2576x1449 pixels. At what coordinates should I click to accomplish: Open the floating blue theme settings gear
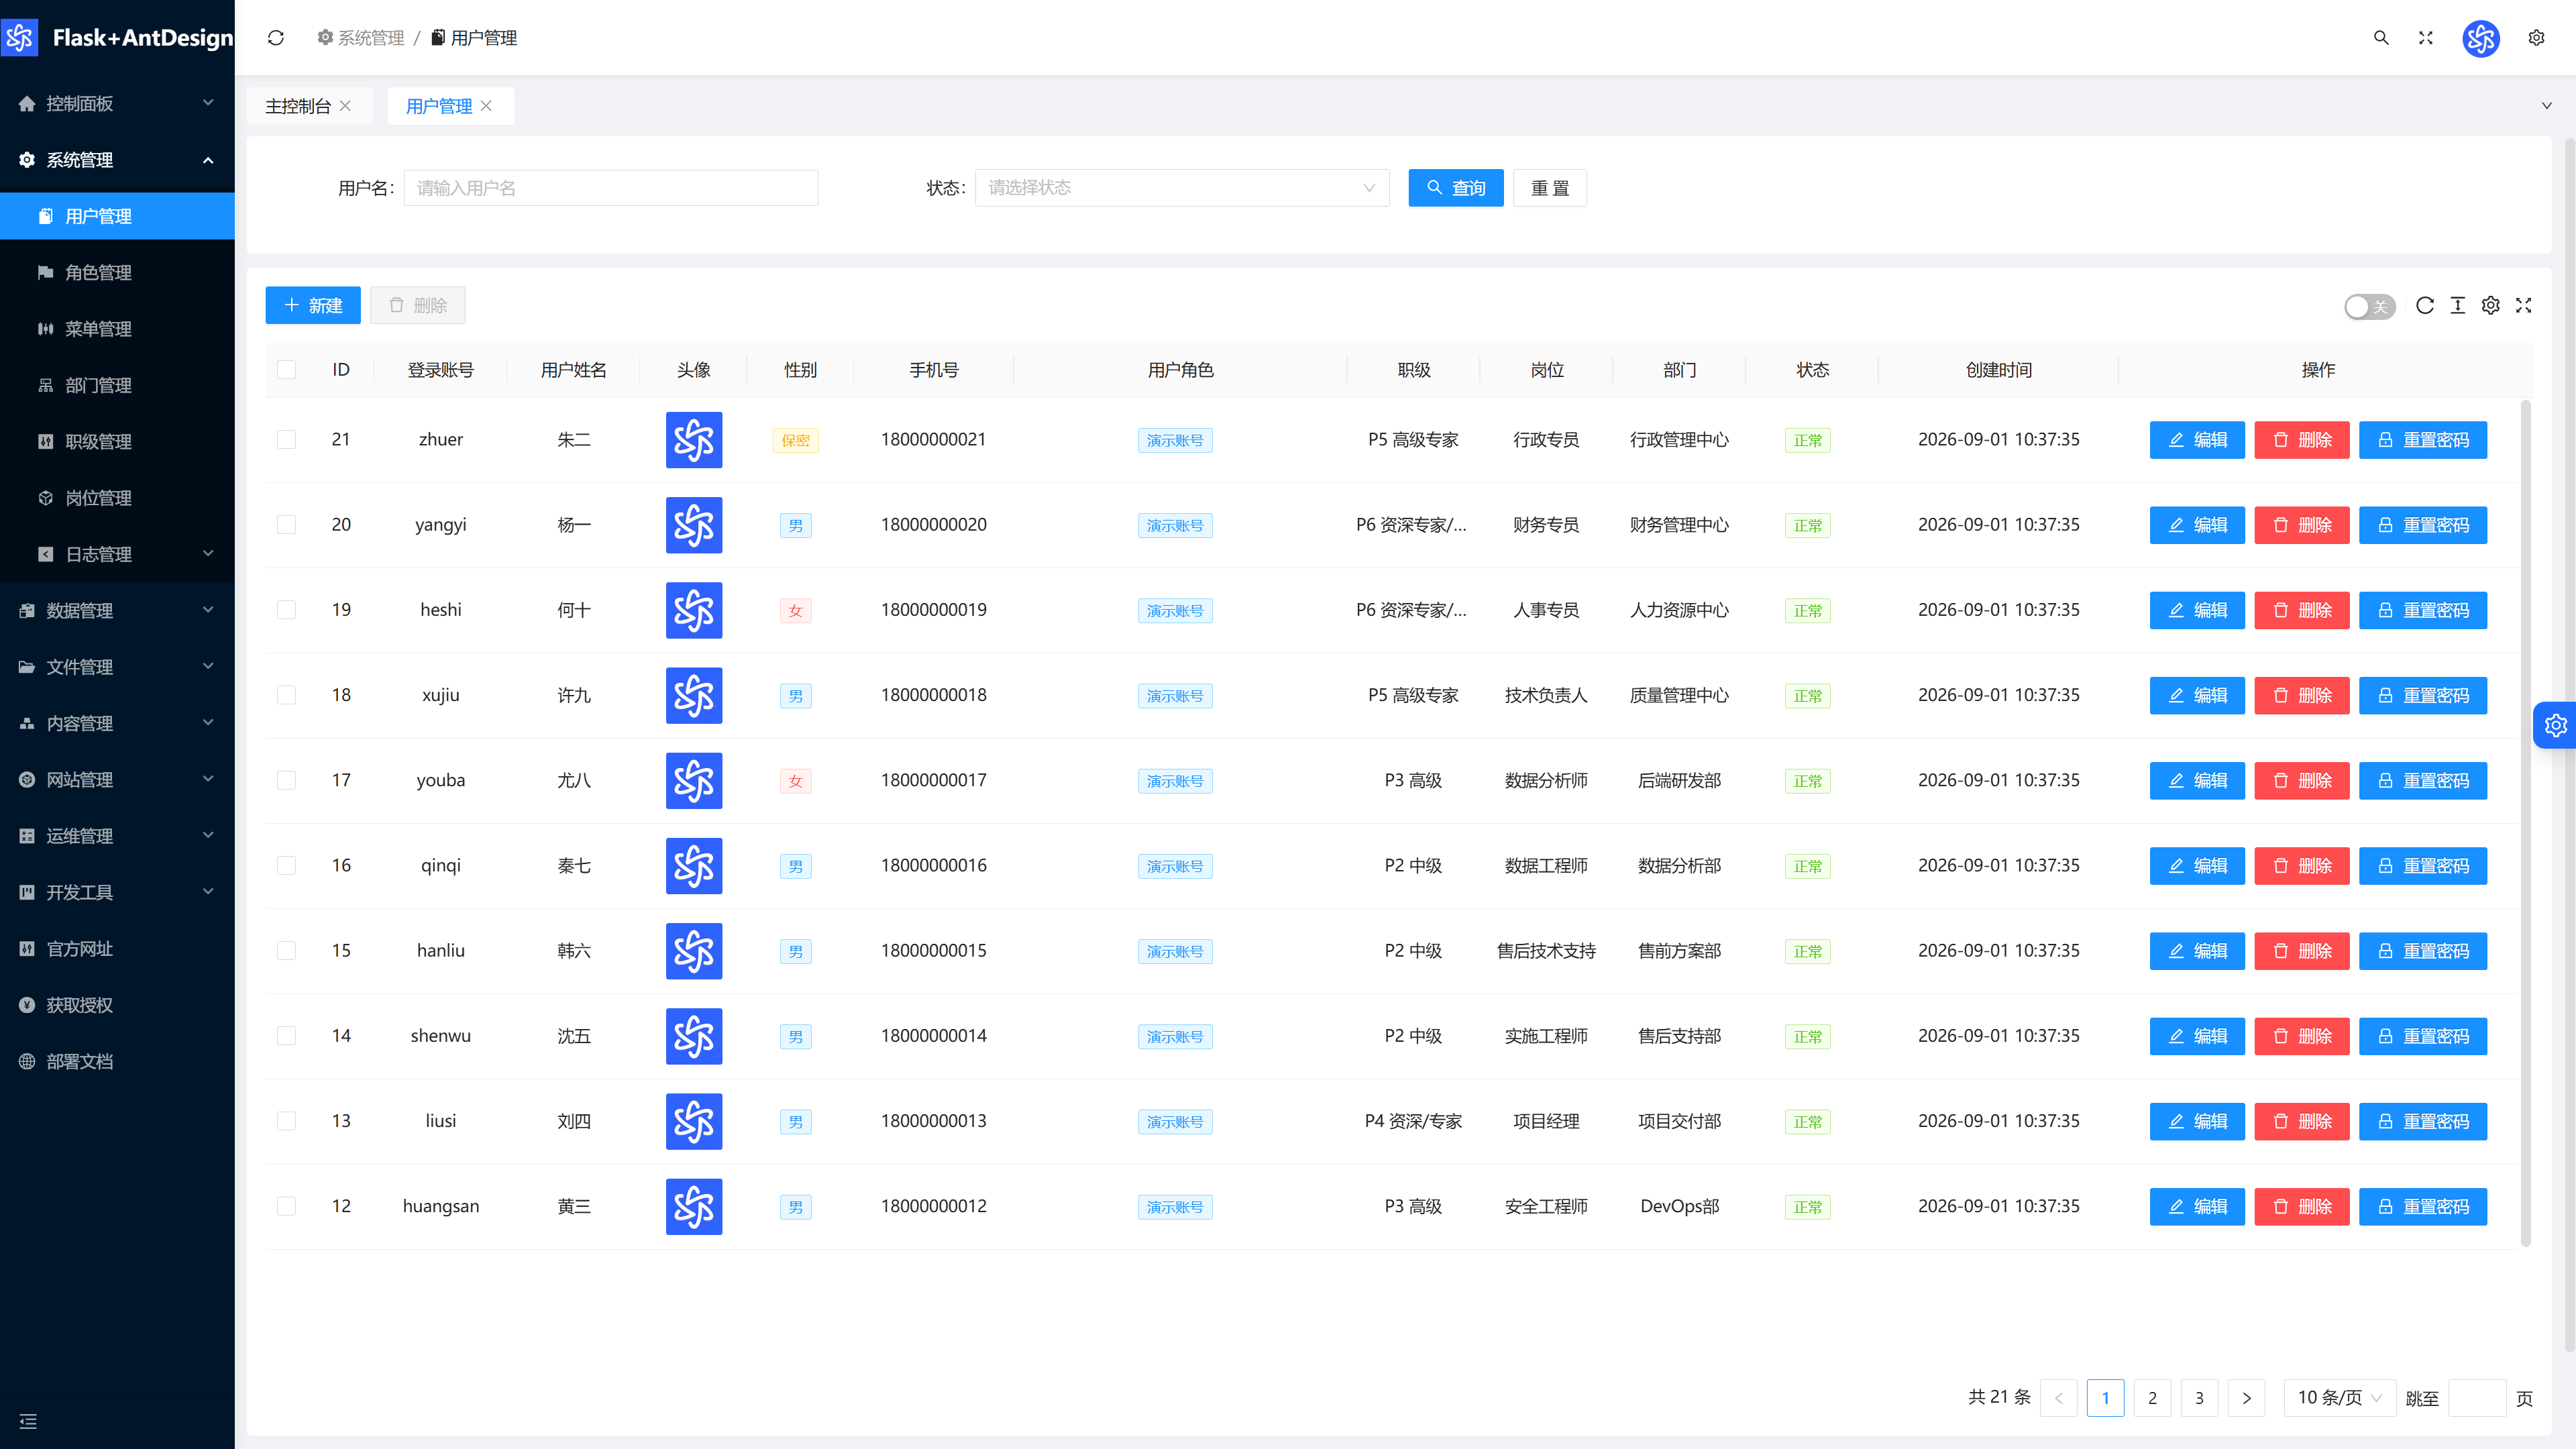coord(2555,725)
